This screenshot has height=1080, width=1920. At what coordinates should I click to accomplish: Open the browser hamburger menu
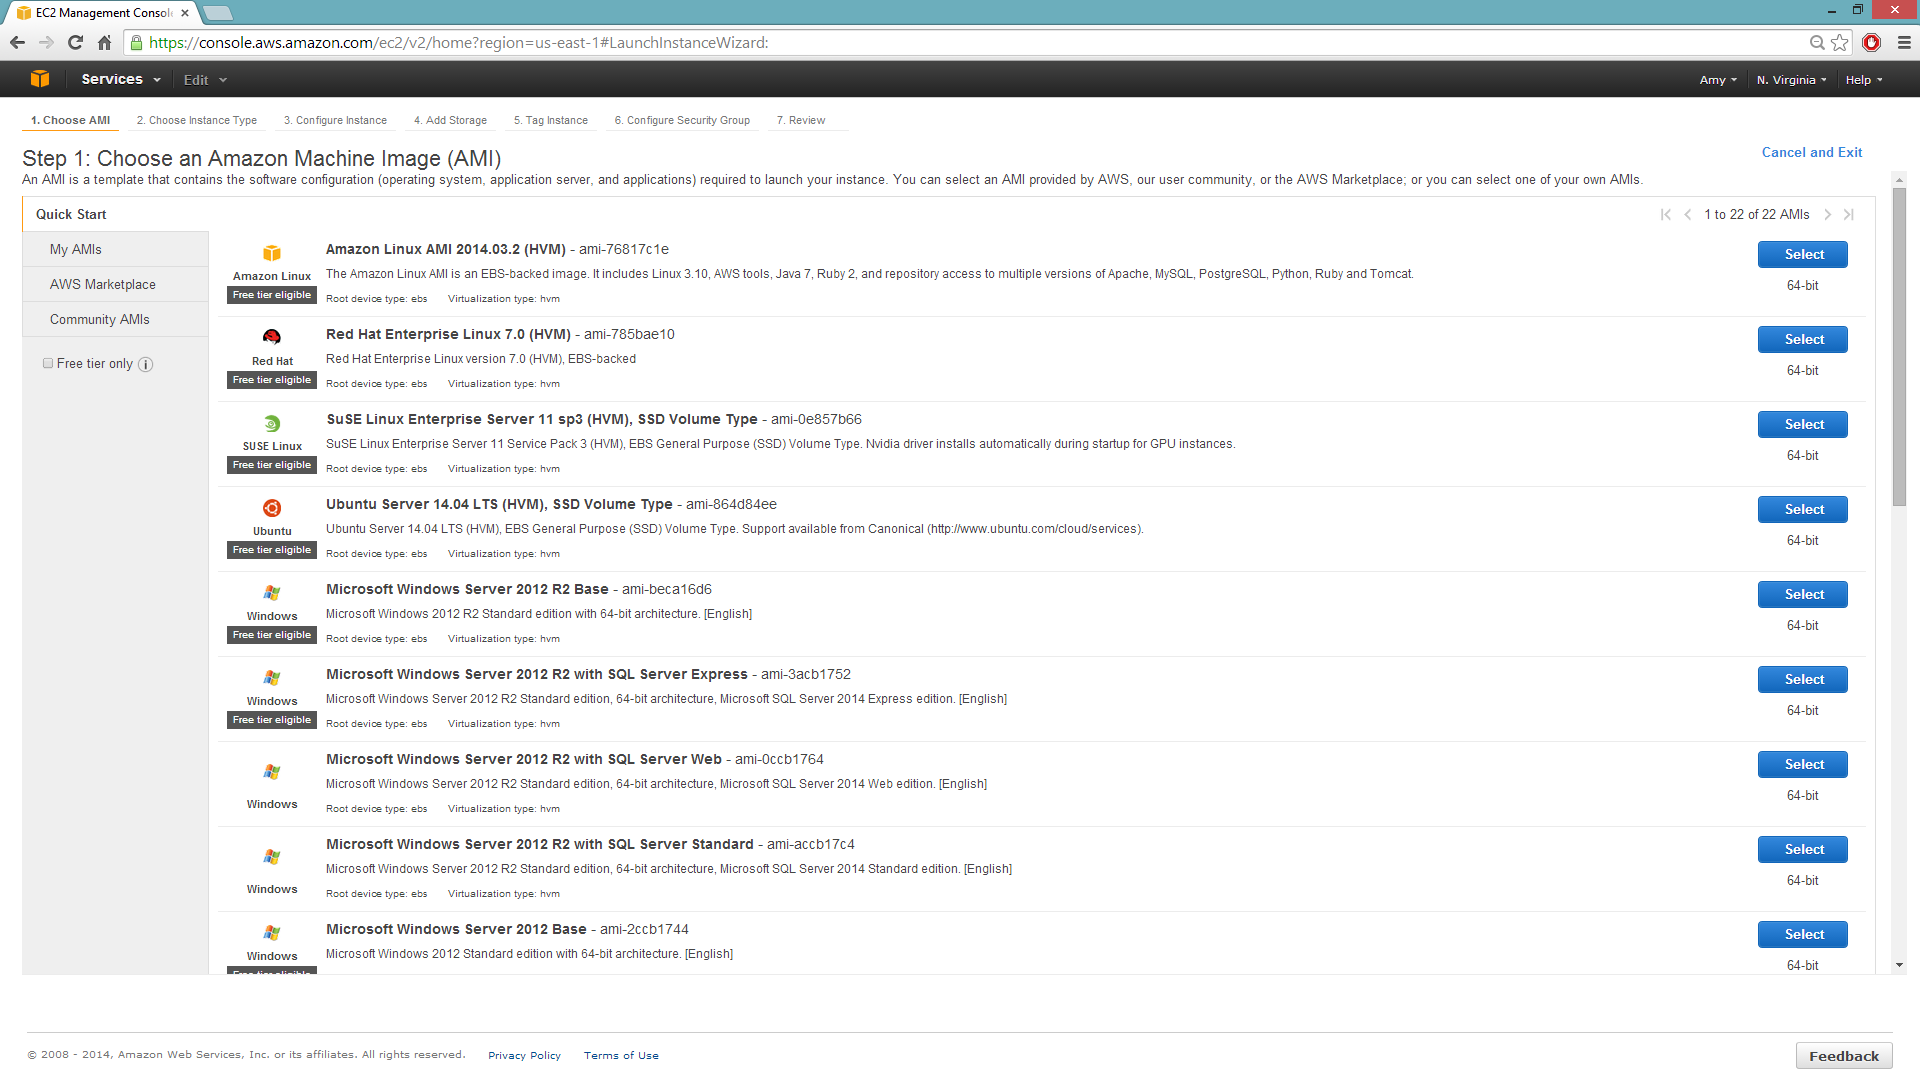pyautogui.click(x=1904, y=42)
